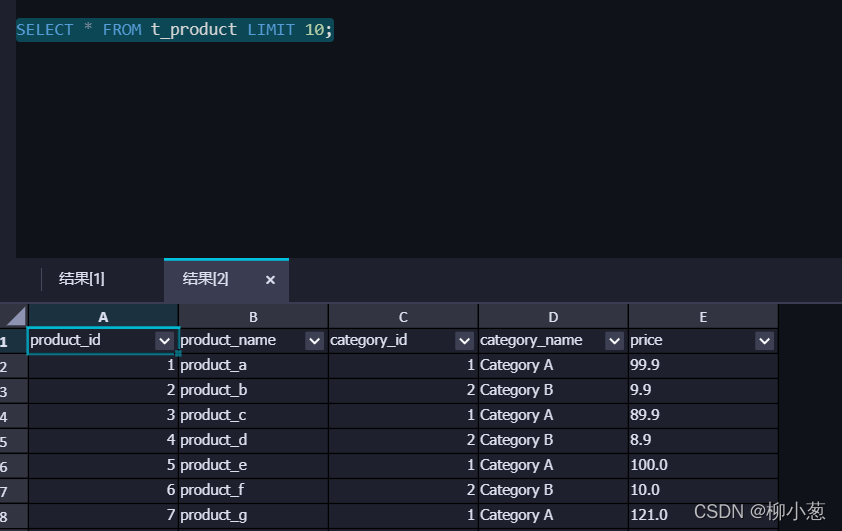Select column C header
The image size is (842, 531).
pos(403,317)
